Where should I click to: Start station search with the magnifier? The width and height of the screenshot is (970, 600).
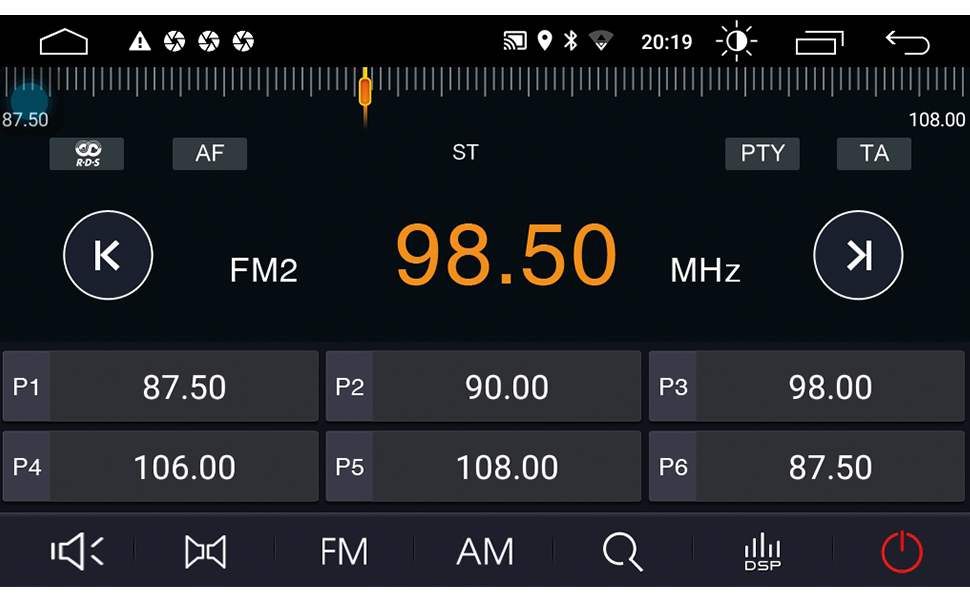(622, 552)
